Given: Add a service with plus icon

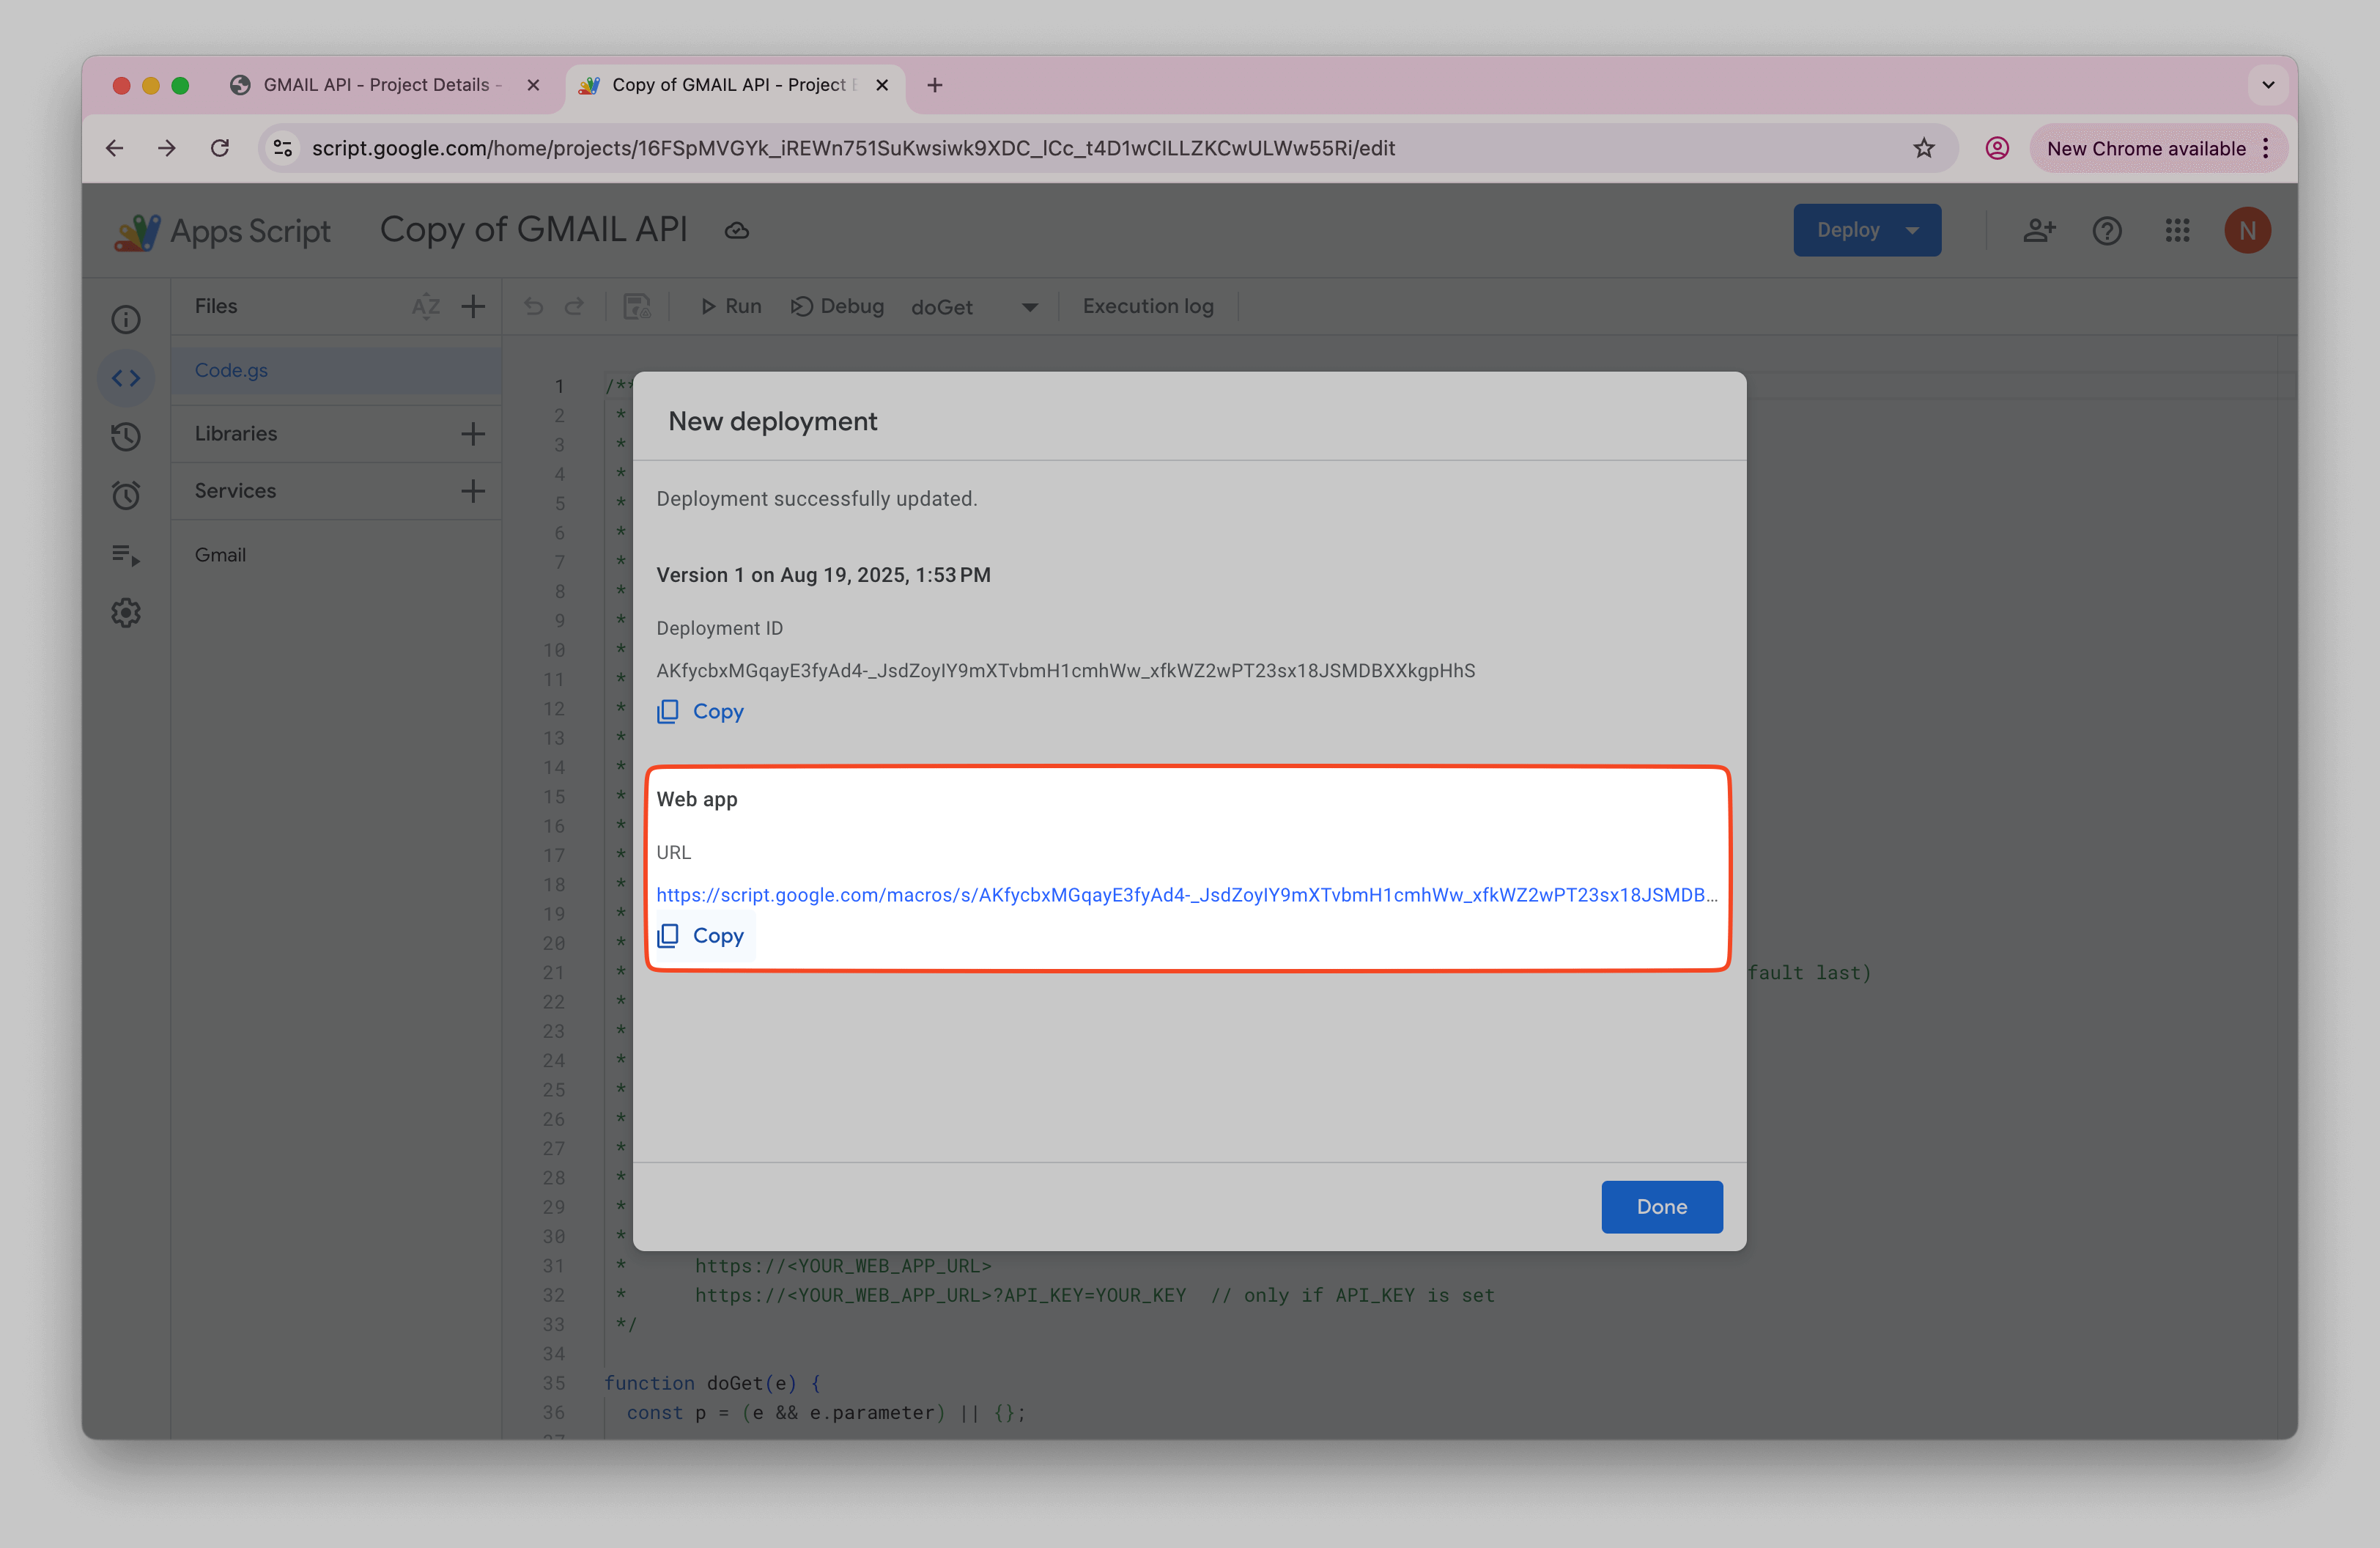Looking at the screenshot, I should 473,491.
